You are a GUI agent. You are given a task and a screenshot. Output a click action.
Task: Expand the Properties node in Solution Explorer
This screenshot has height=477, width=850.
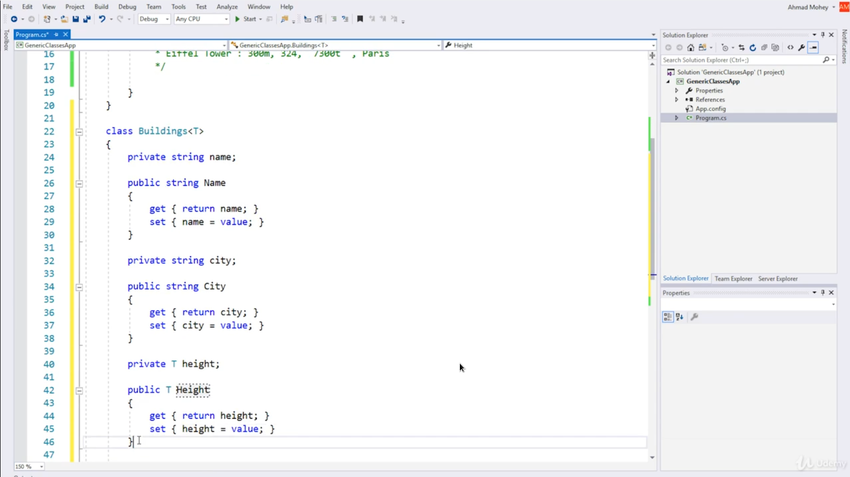[677, 91]
